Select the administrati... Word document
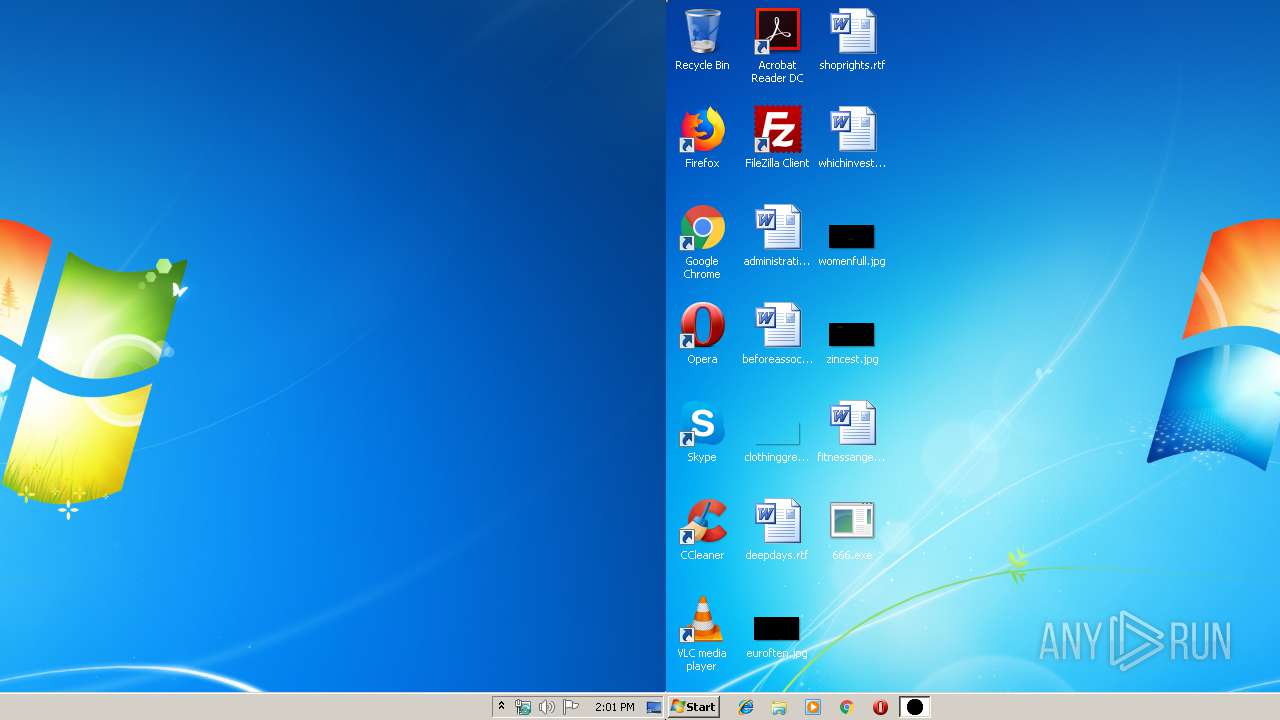 [x=777, y=236]
